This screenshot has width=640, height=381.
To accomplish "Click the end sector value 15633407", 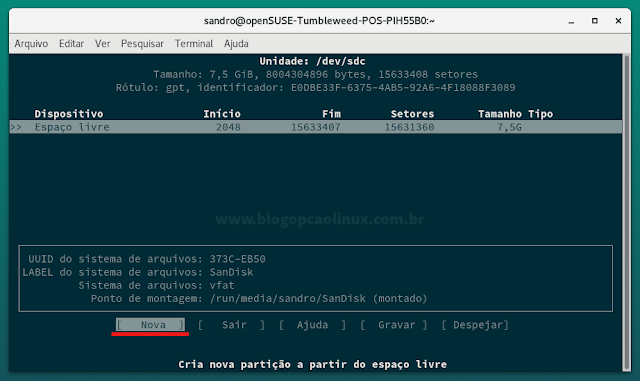I will 316,127.
